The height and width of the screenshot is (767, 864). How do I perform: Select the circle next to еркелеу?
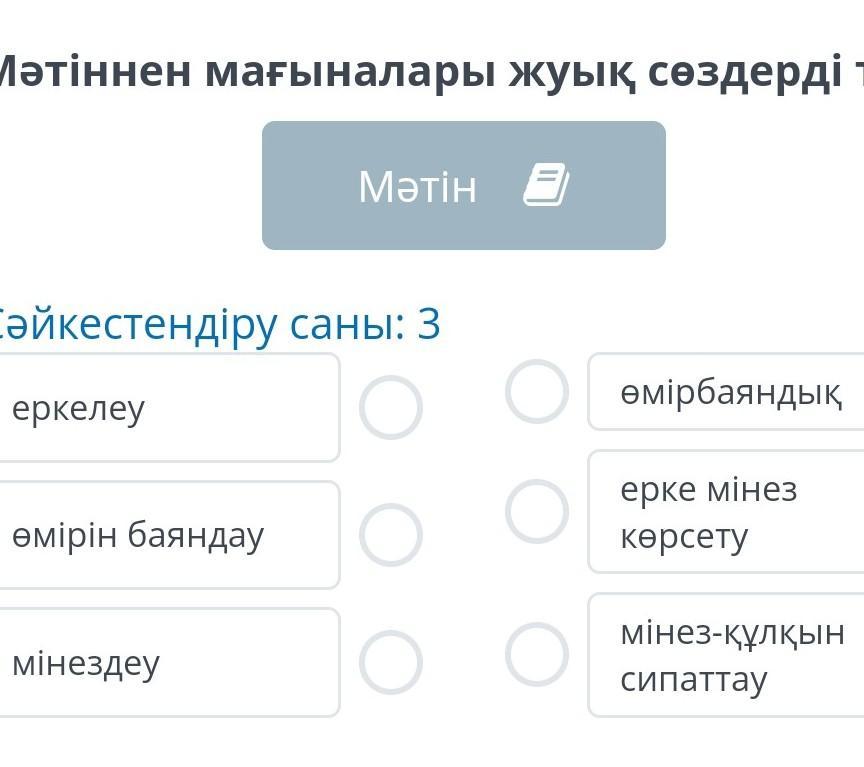[391, 407]
